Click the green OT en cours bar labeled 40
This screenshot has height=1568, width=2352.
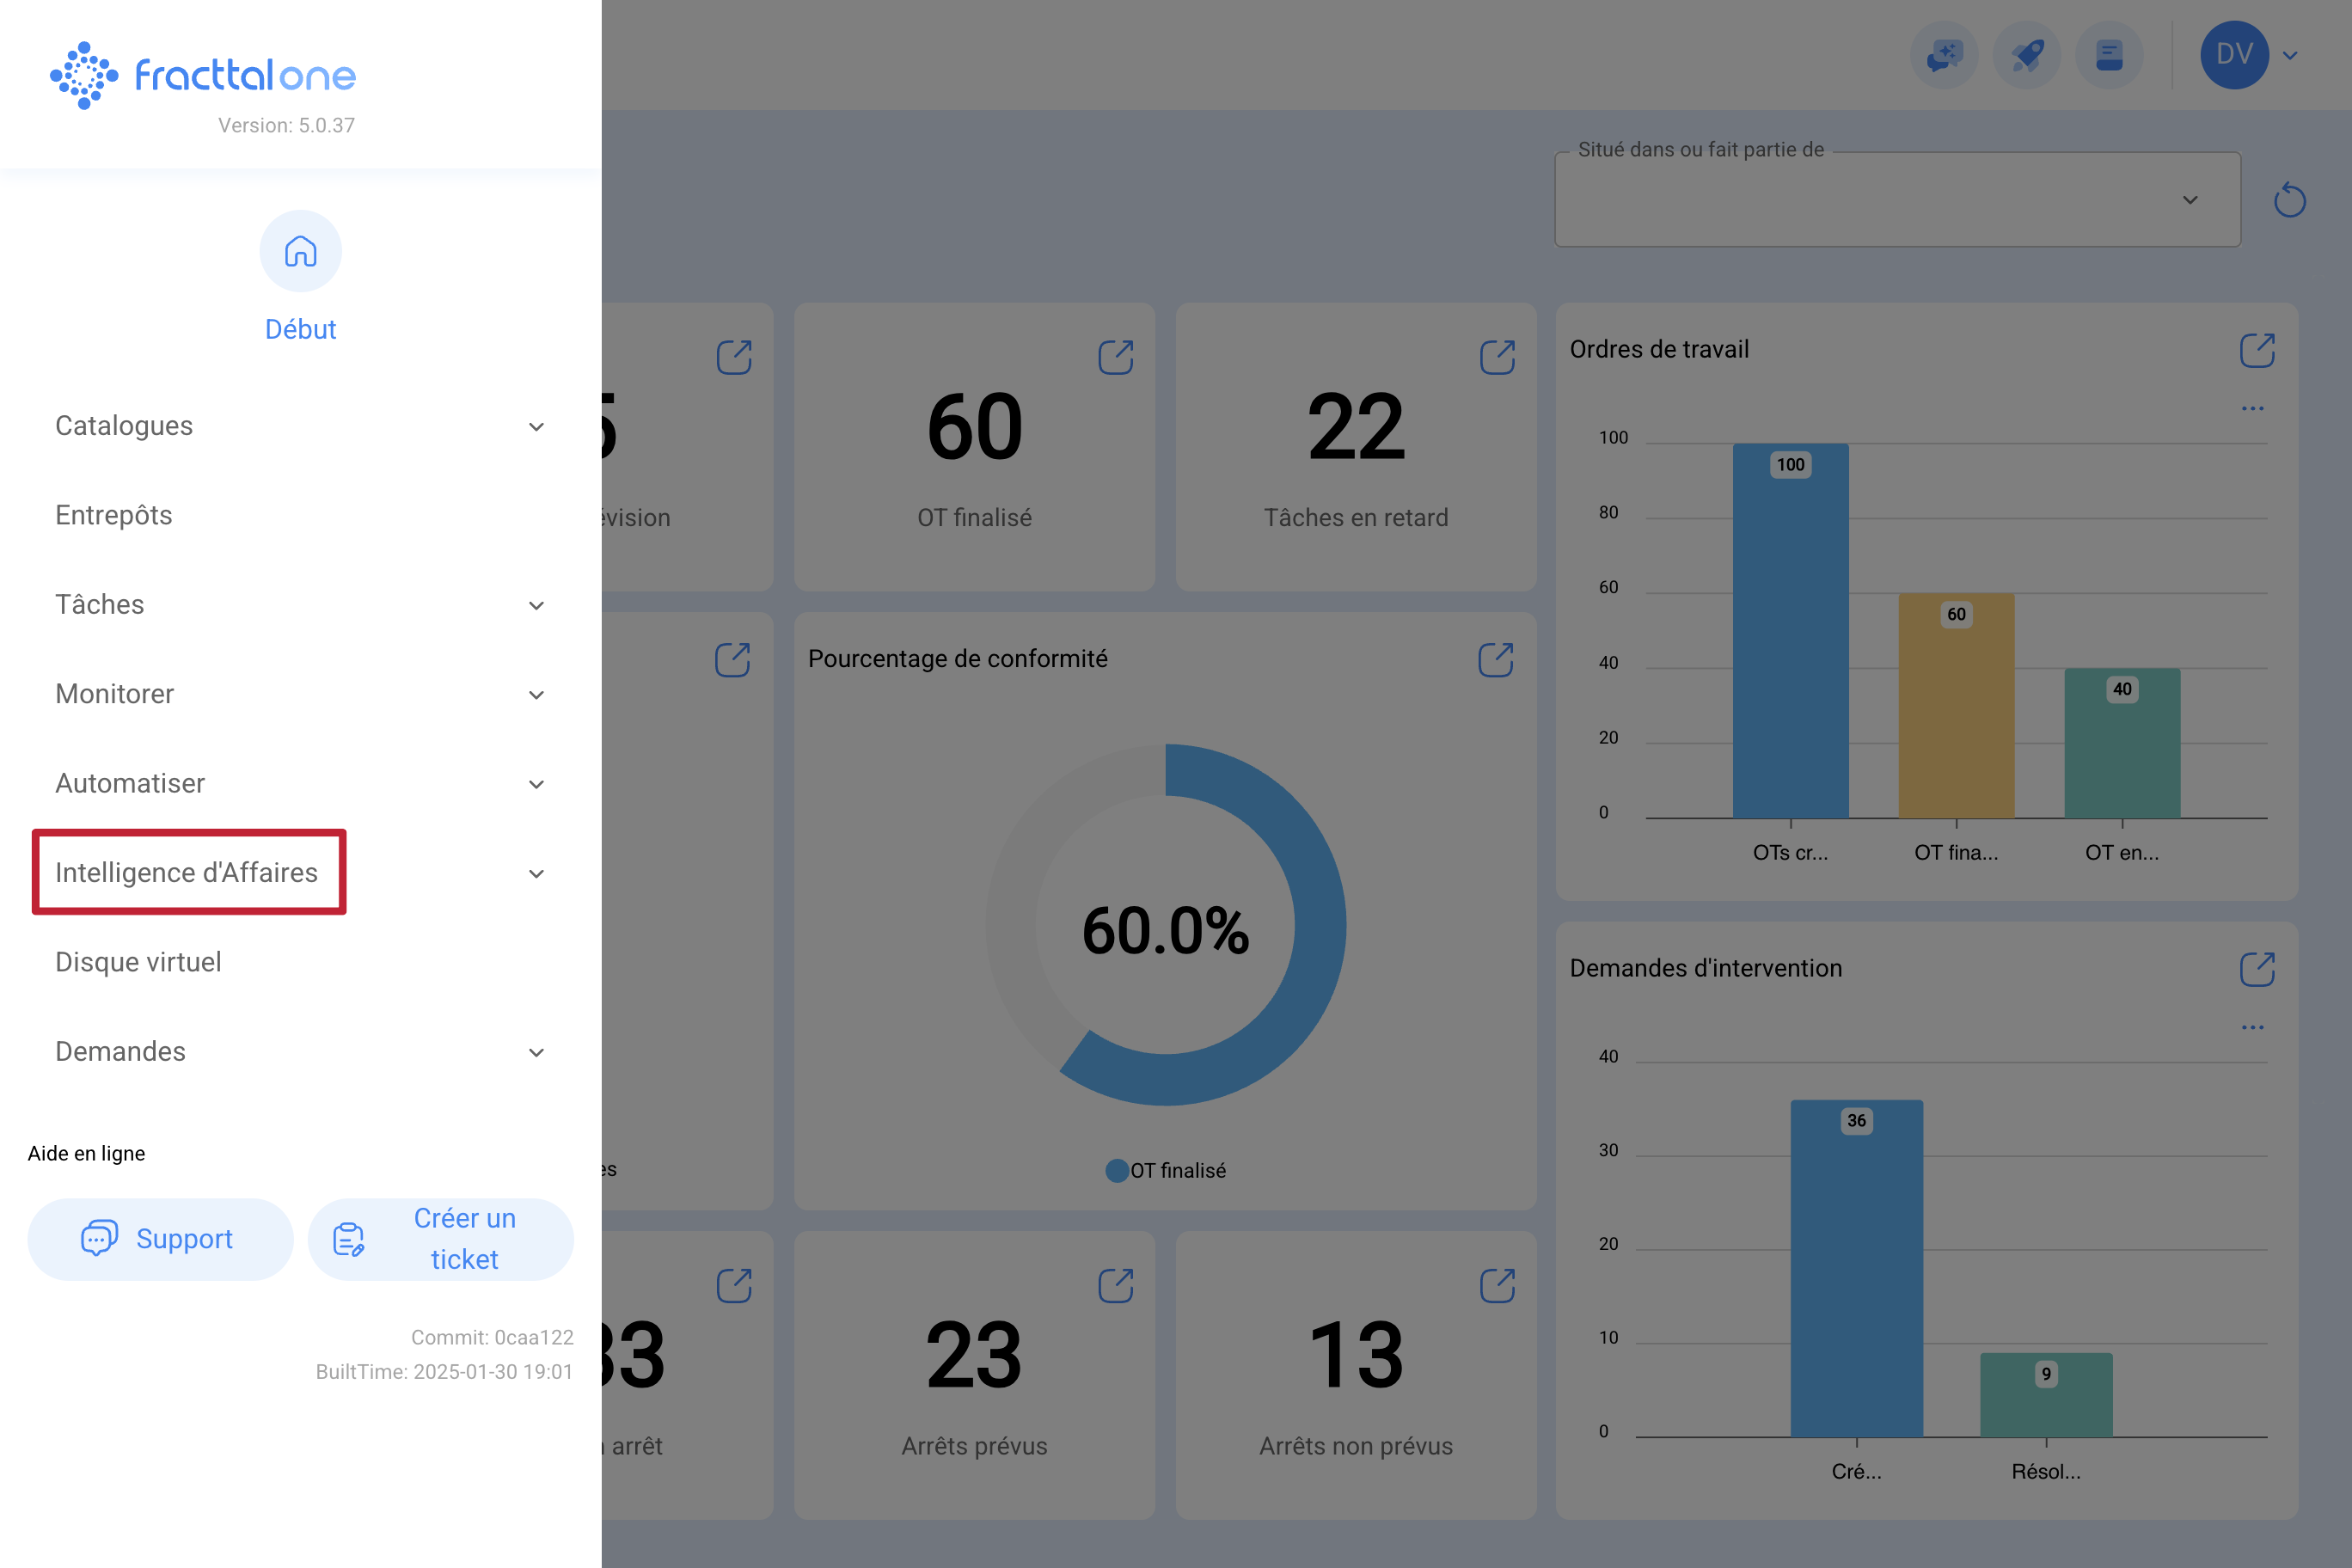[2122, 743]
